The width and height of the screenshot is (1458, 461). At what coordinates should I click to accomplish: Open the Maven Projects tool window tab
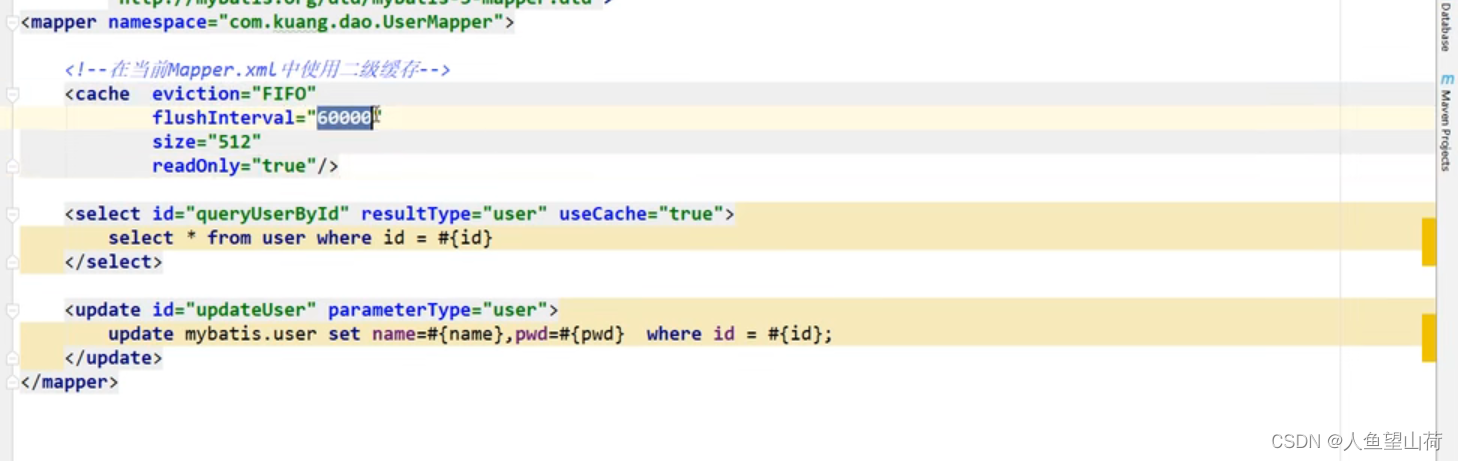pos(1445,130)
